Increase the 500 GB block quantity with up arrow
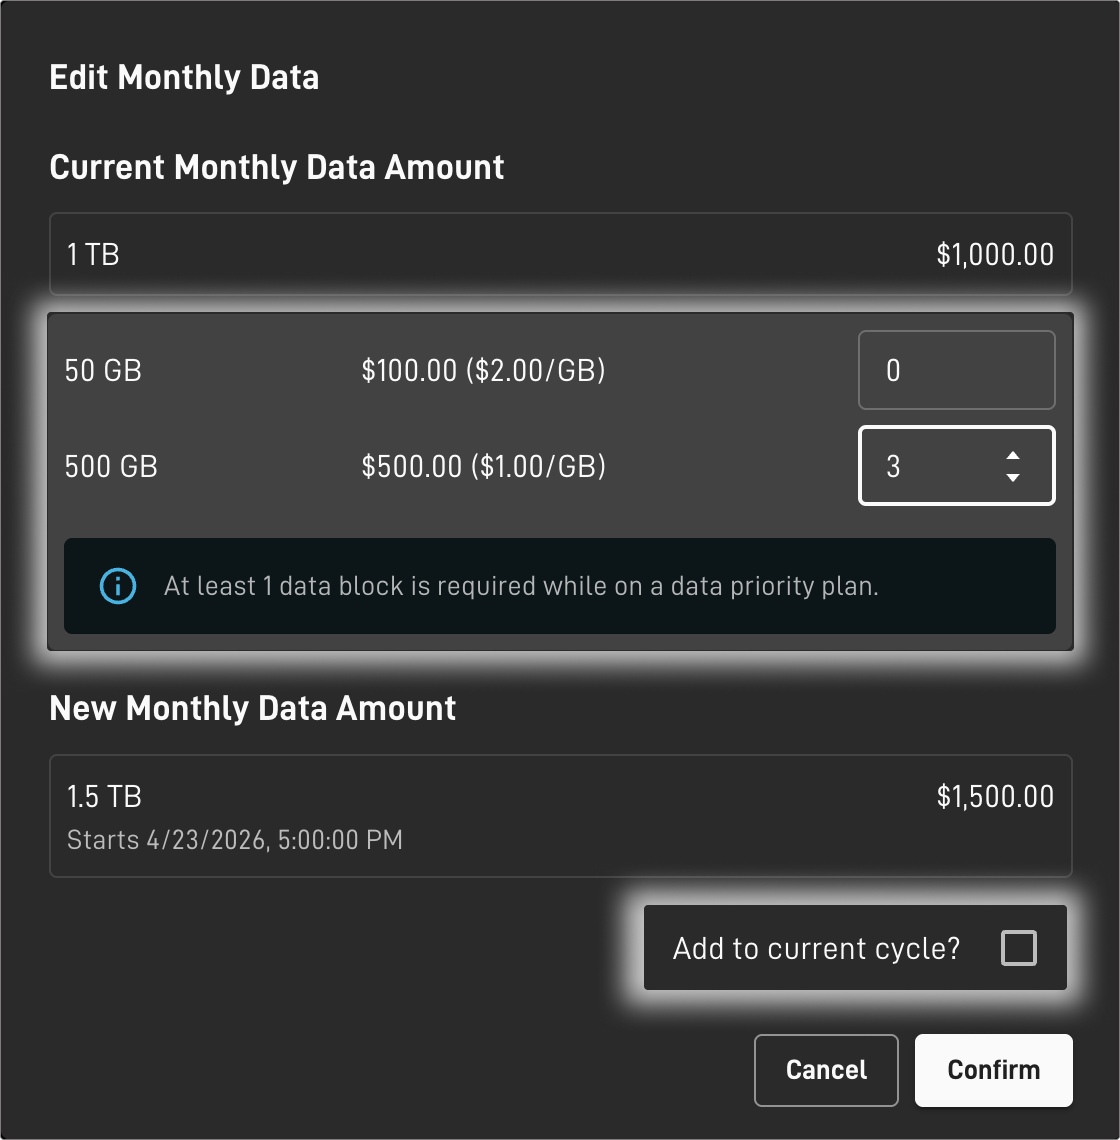This screenshot has width=1120, height=1140. click(1012, 455)
